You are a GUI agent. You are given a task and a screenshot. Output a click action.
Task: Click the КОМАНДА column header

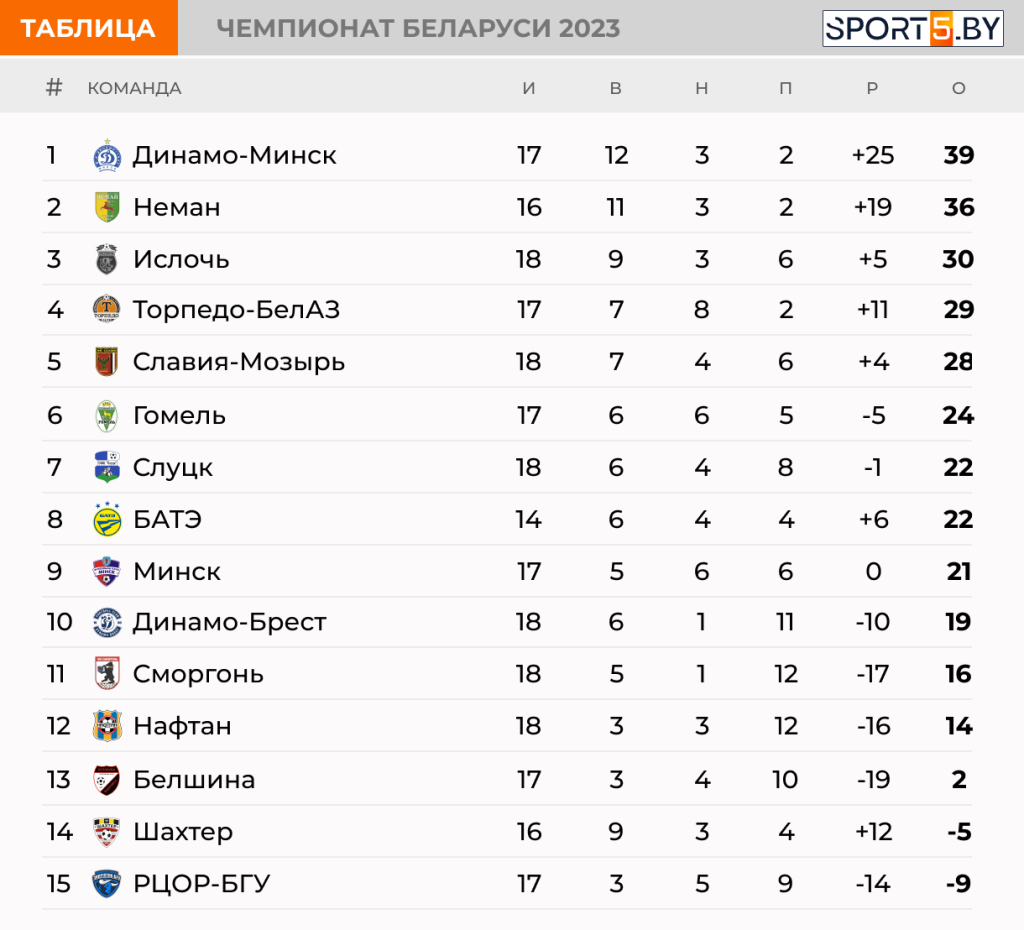[135, 88]
